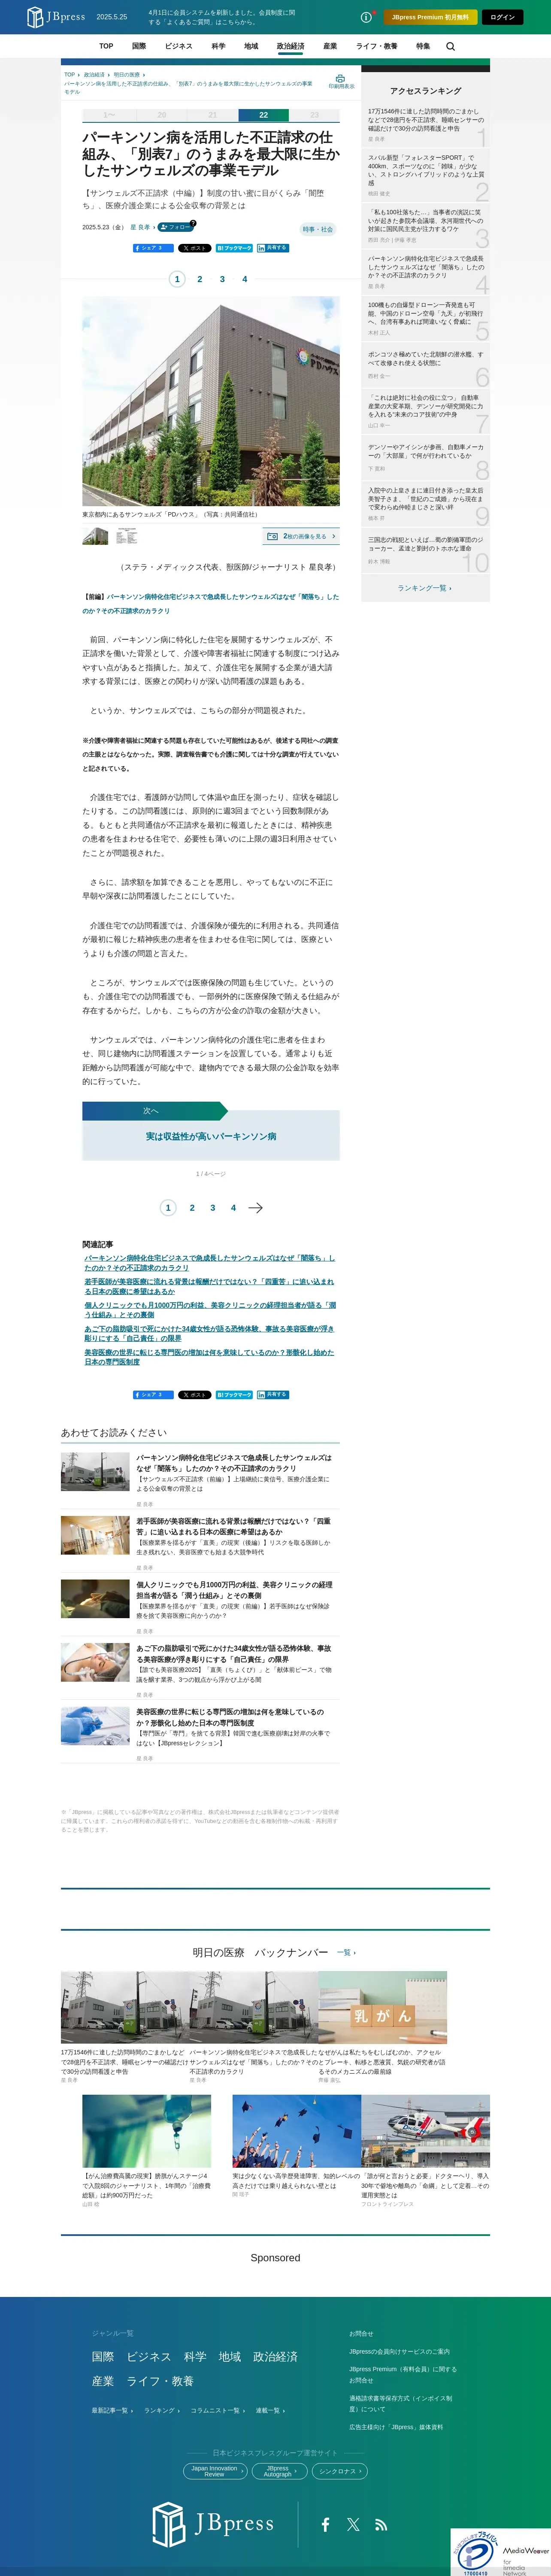Click the Privacy Mark badge
This screenshot has height=2576, width=551.
click(475, 2553)
